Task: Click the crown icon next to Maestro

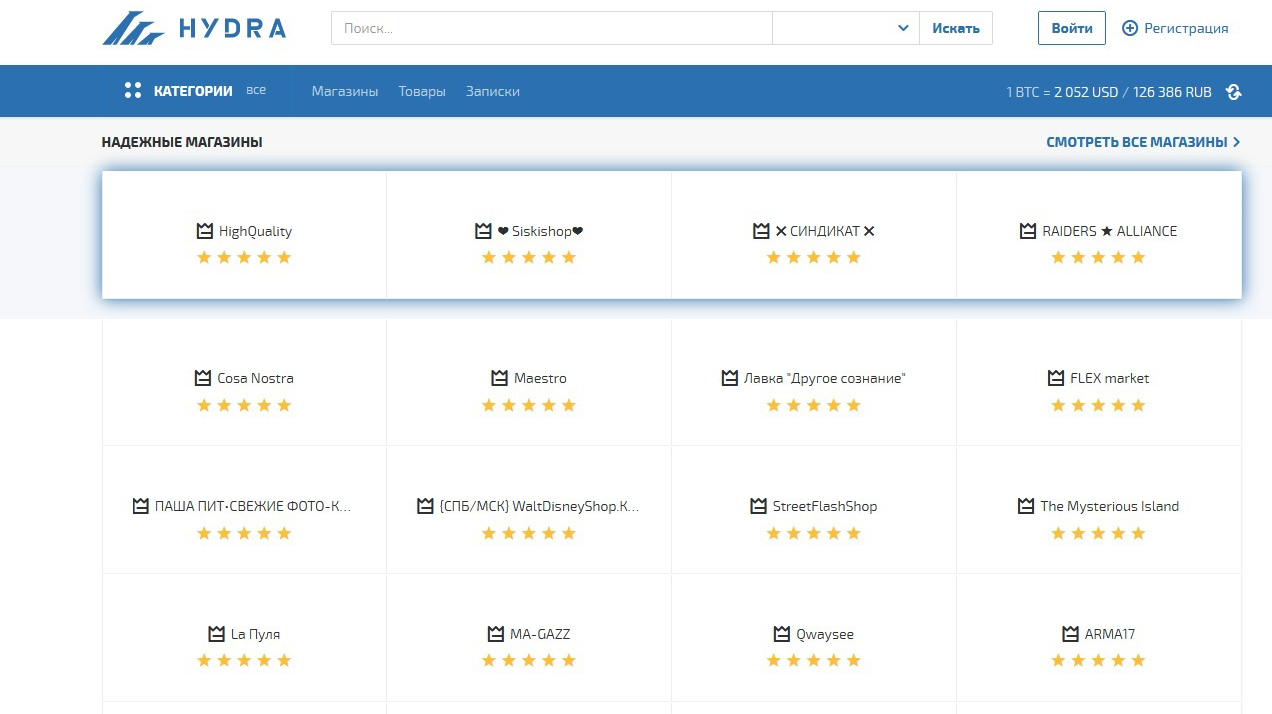Action: coord(500,378)
